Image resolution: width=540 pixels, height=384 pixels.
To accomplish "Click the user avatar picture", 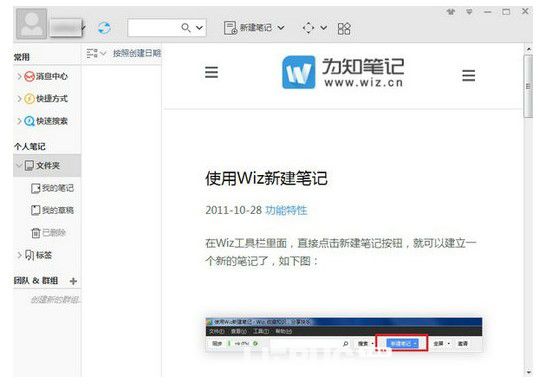I will [x=31, y=24].
